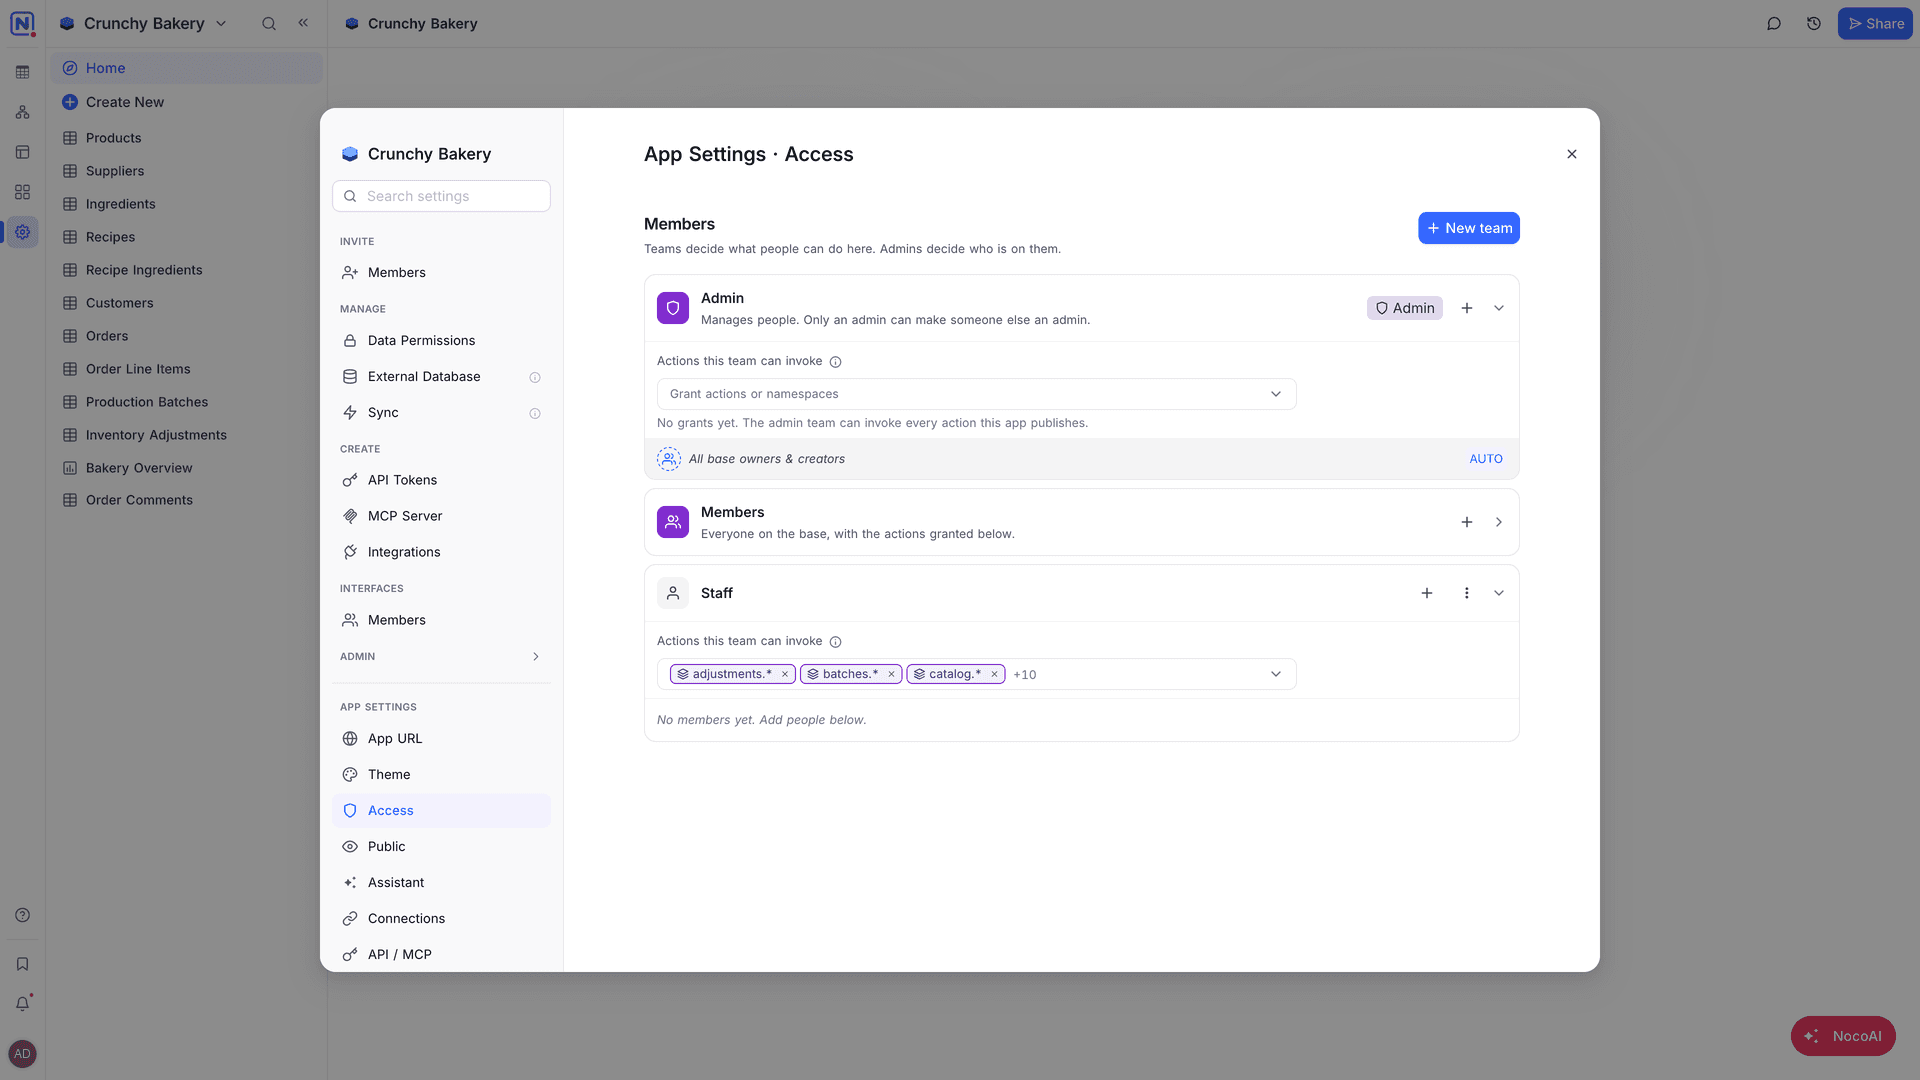Go to API Tokens settings
1920x1080 pixels.
point(441,480)
